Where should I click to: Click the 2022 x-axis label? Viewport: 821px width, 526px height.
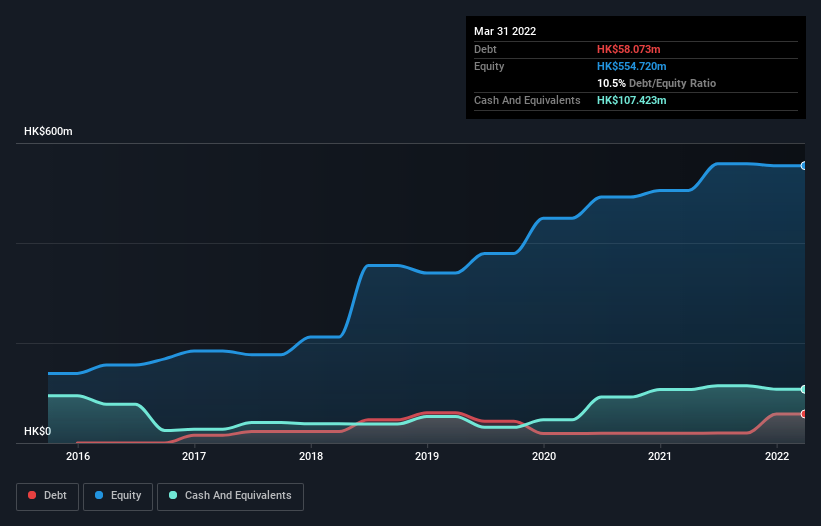pyautogui.click(x=777, y=456)
